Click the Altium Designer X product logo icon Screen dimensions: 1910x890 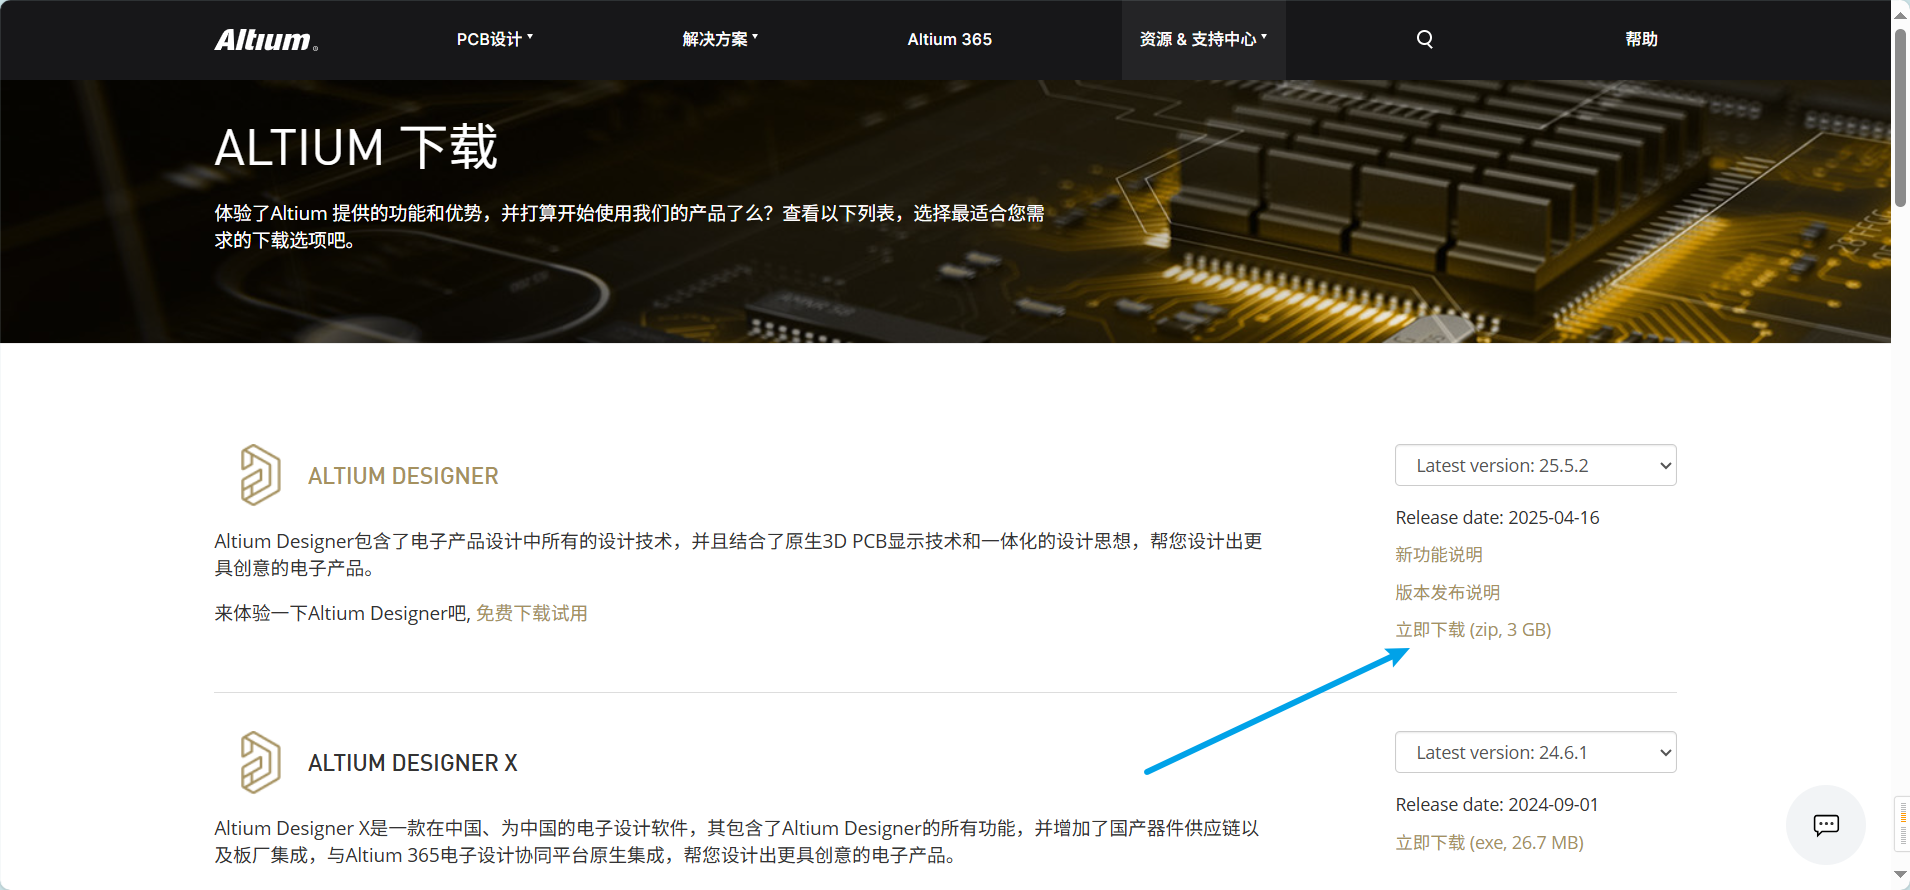click(260, 762)
